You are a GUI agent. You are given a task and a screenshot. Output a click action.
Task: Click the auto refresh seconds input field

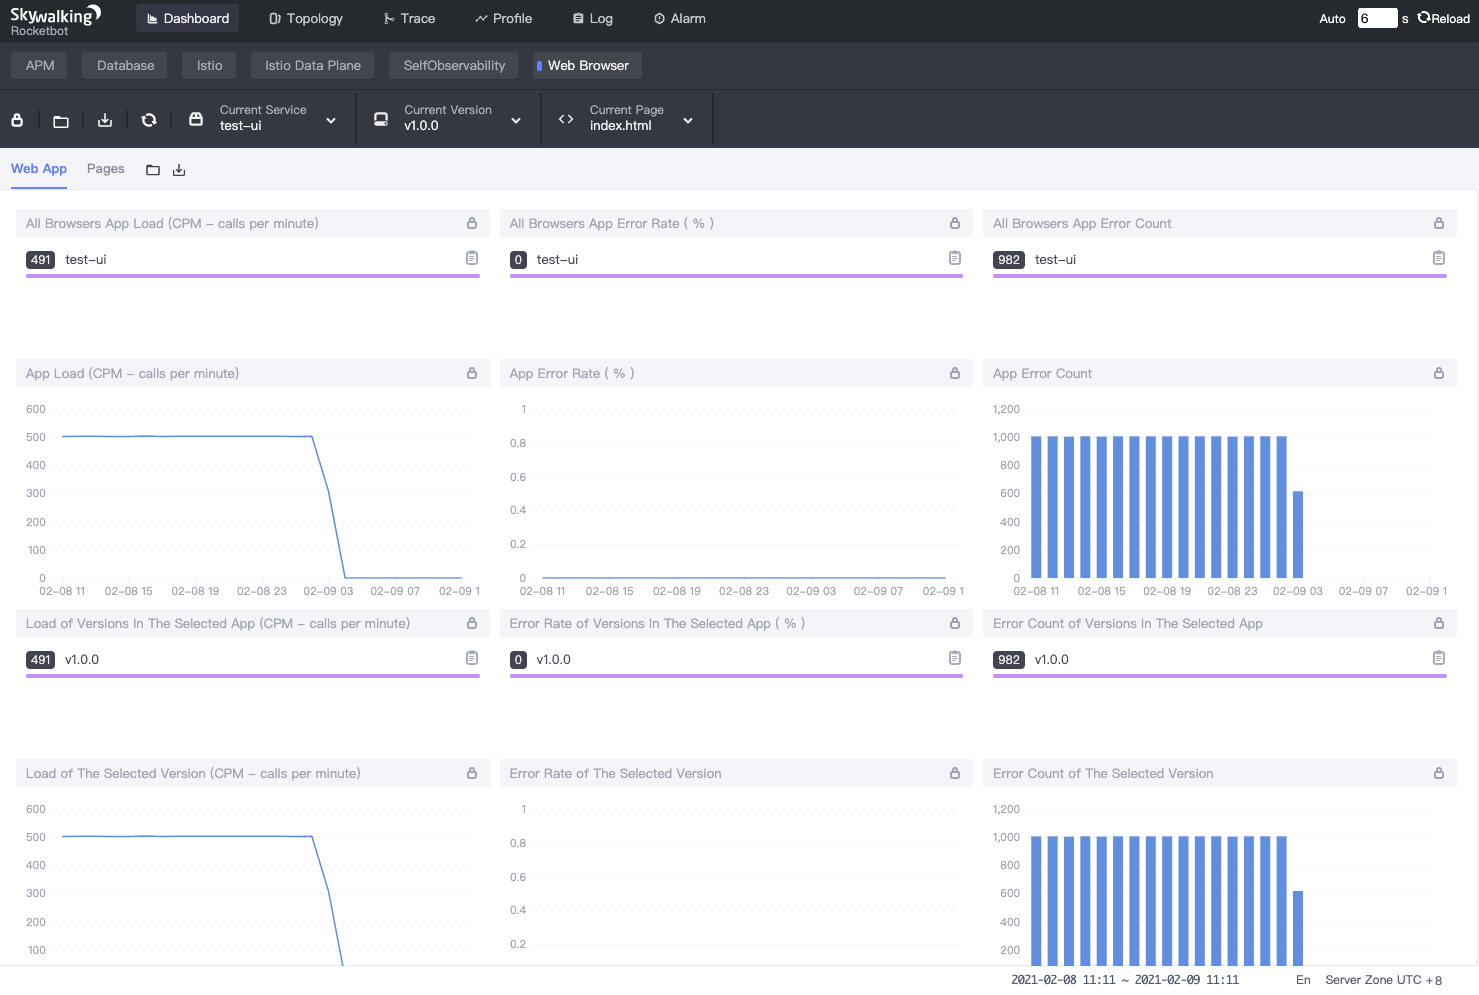click(x=1376, y=19)
